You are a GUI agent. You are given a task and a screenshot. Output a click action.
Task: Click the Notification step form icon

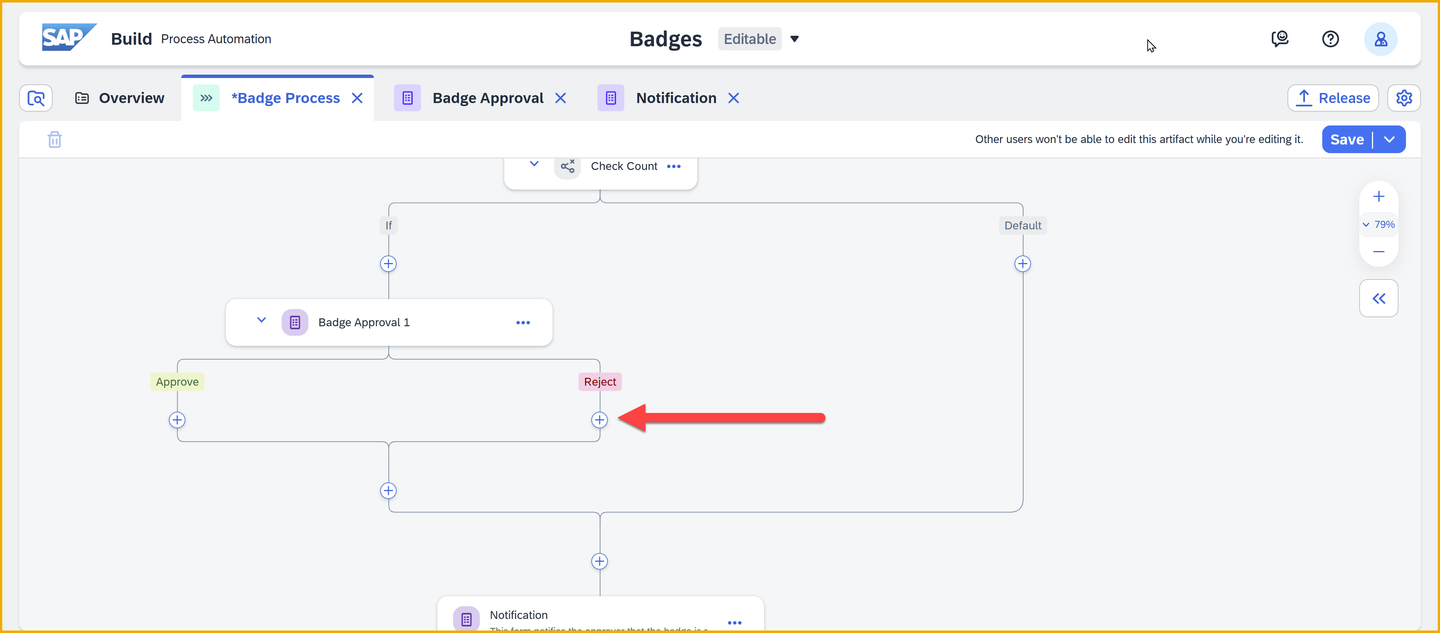(x=466, y=619)
